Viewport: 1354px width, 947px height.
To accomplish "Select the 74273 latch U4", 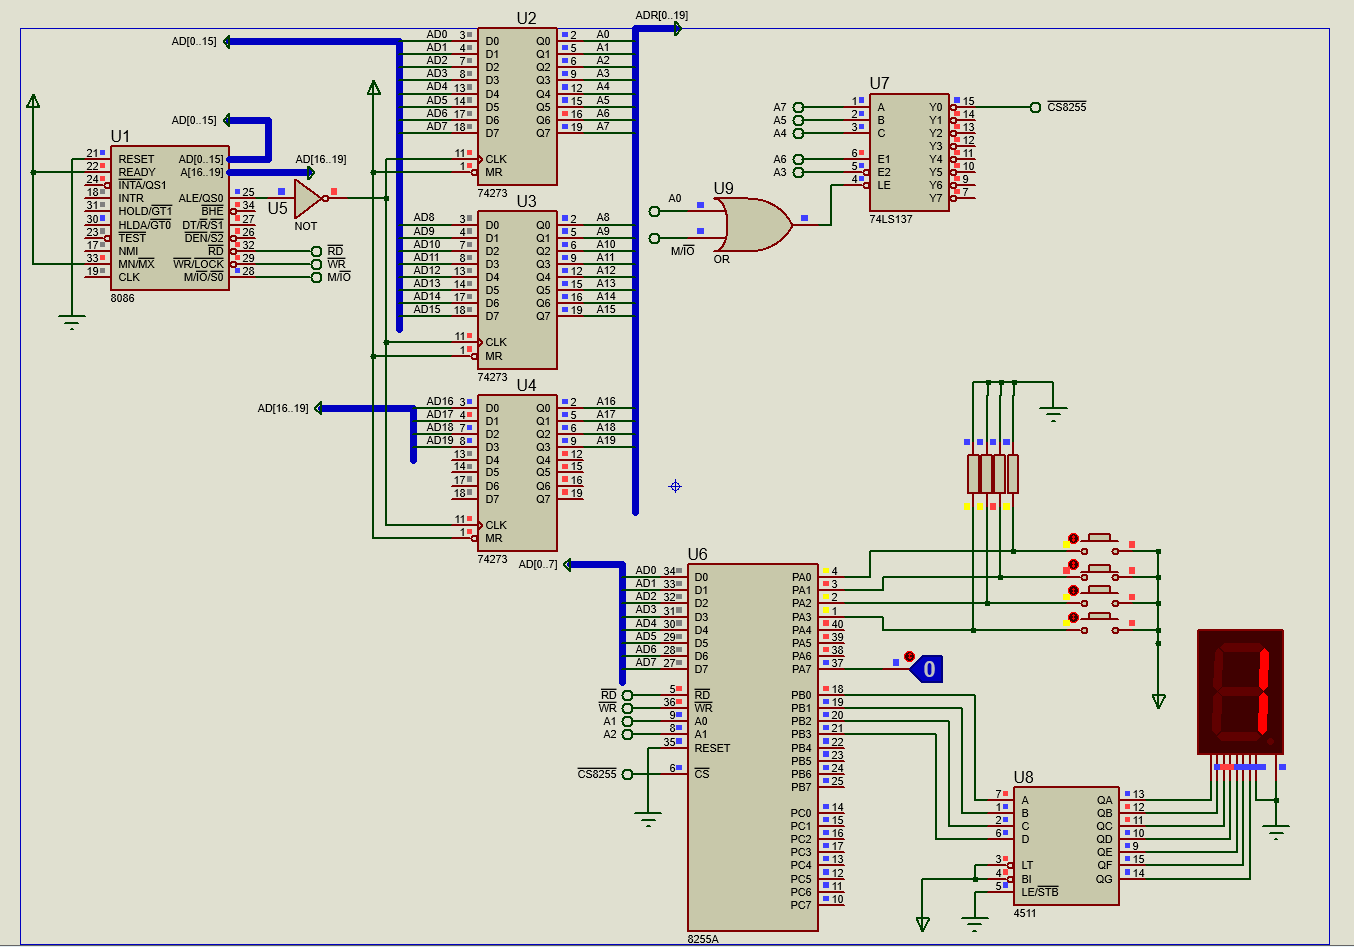I will click(x=515, y=470).
